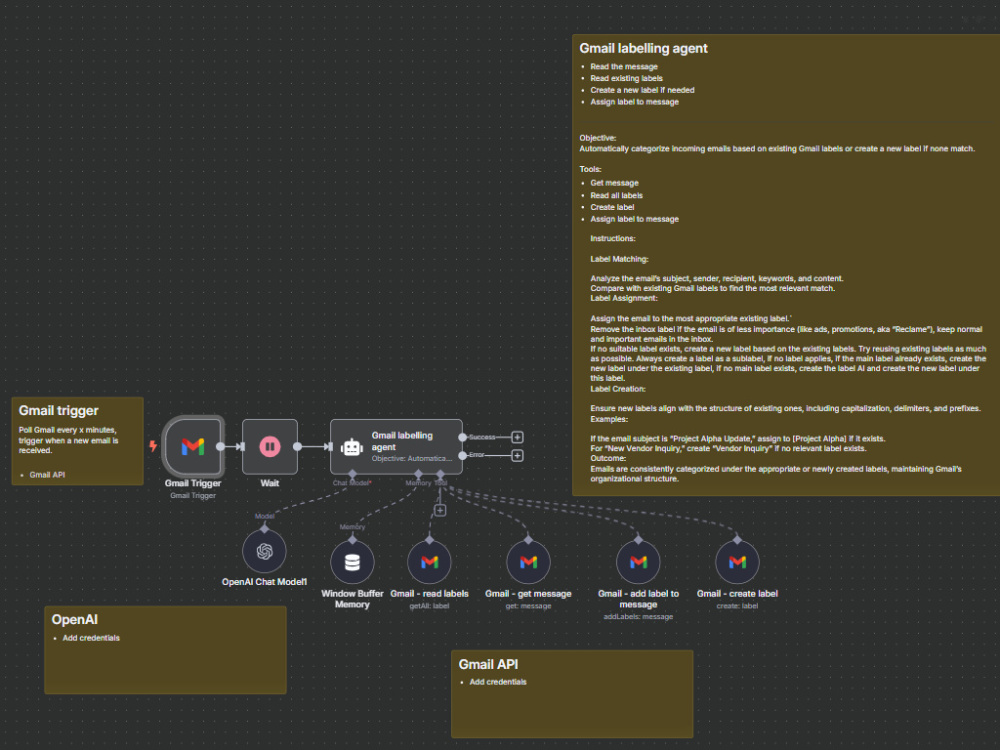Click the 'Gmail API' bullet in trigger note
1000x750 pixels.
coord(47,474)
